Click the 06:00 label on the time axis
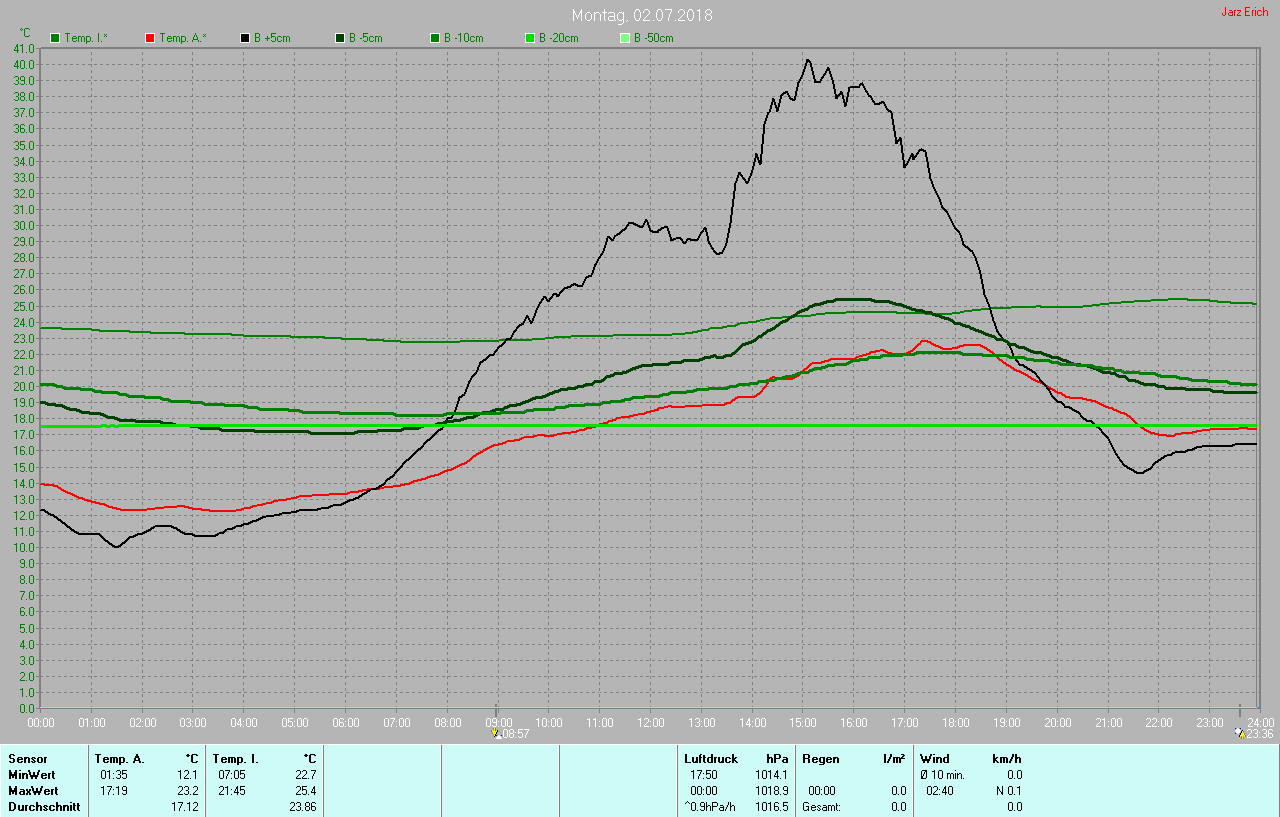This screenshot has height=817, width=1280. coord(345,722)
